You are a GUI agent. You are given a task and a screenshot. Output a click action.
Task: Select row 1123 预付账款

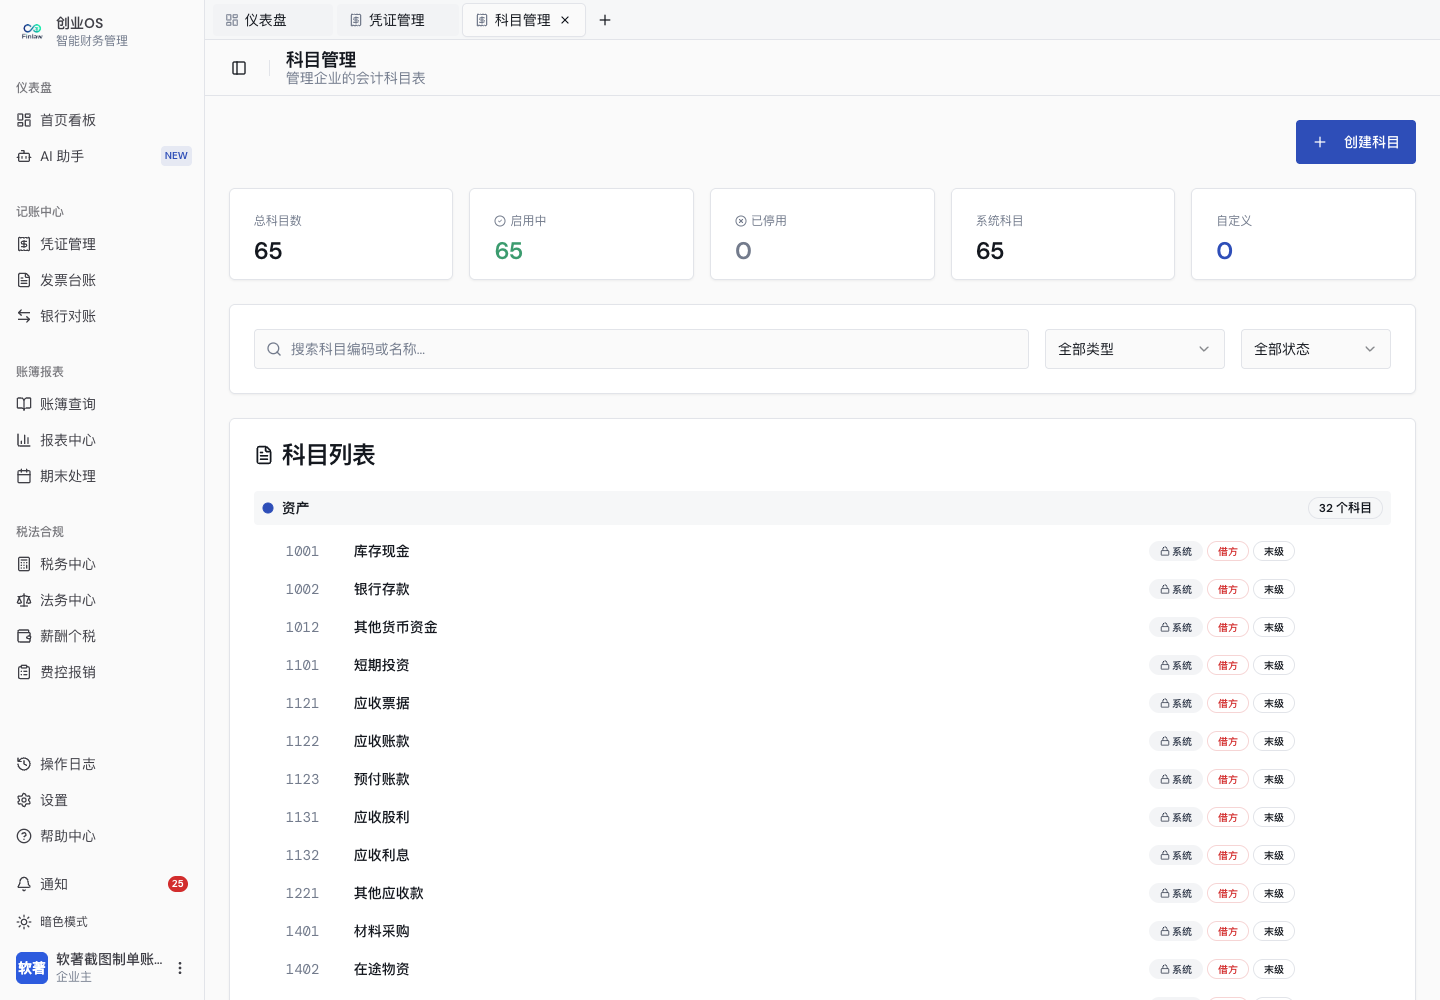coord(822,779)
